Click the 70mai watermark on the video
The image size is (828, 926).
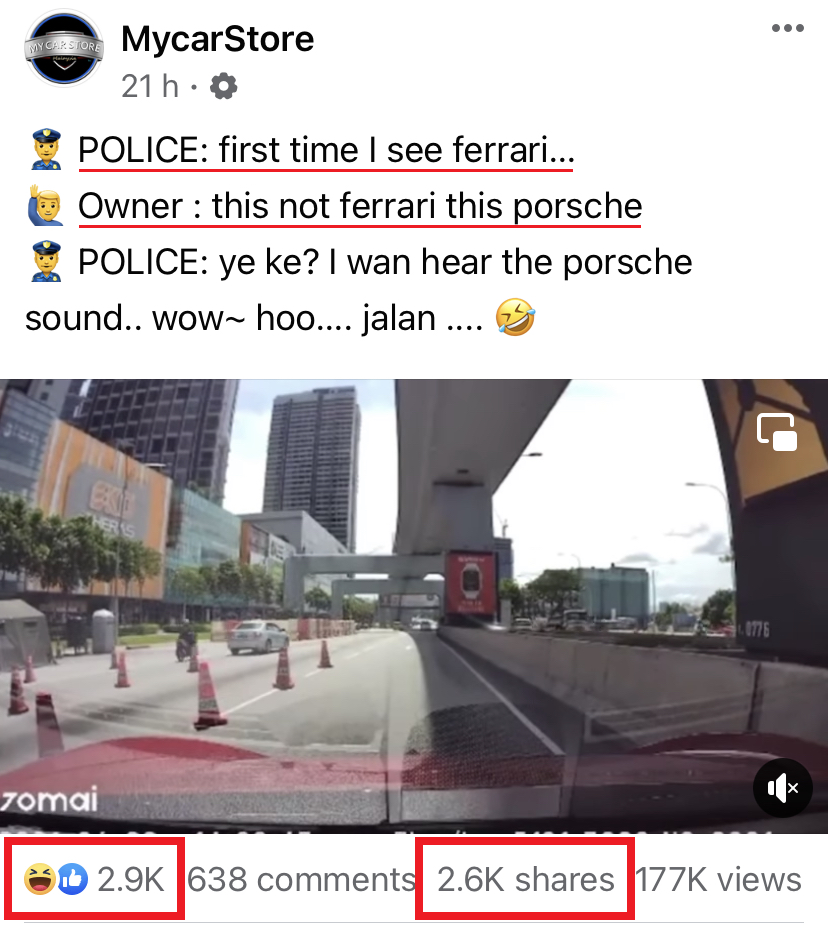point(49,800)
